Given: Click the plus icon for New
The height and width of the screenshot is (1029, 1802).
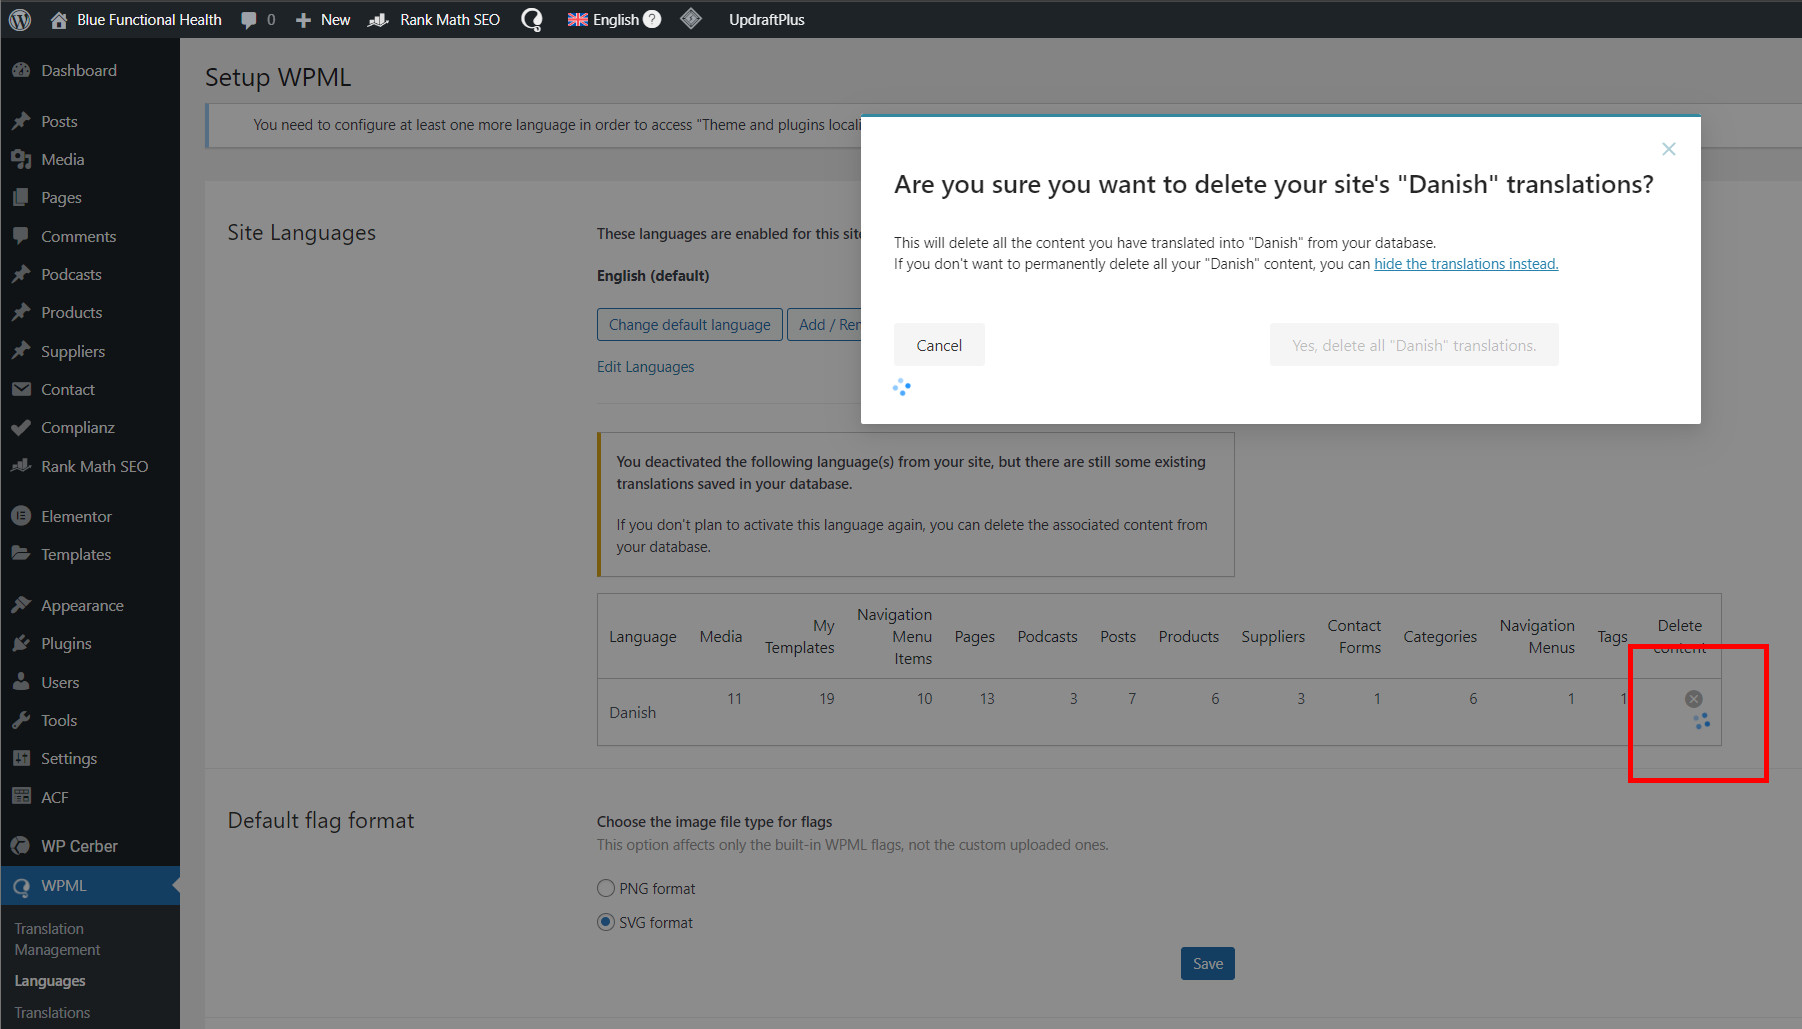Looking at the screenshot, I should click(x=303, y=20).
